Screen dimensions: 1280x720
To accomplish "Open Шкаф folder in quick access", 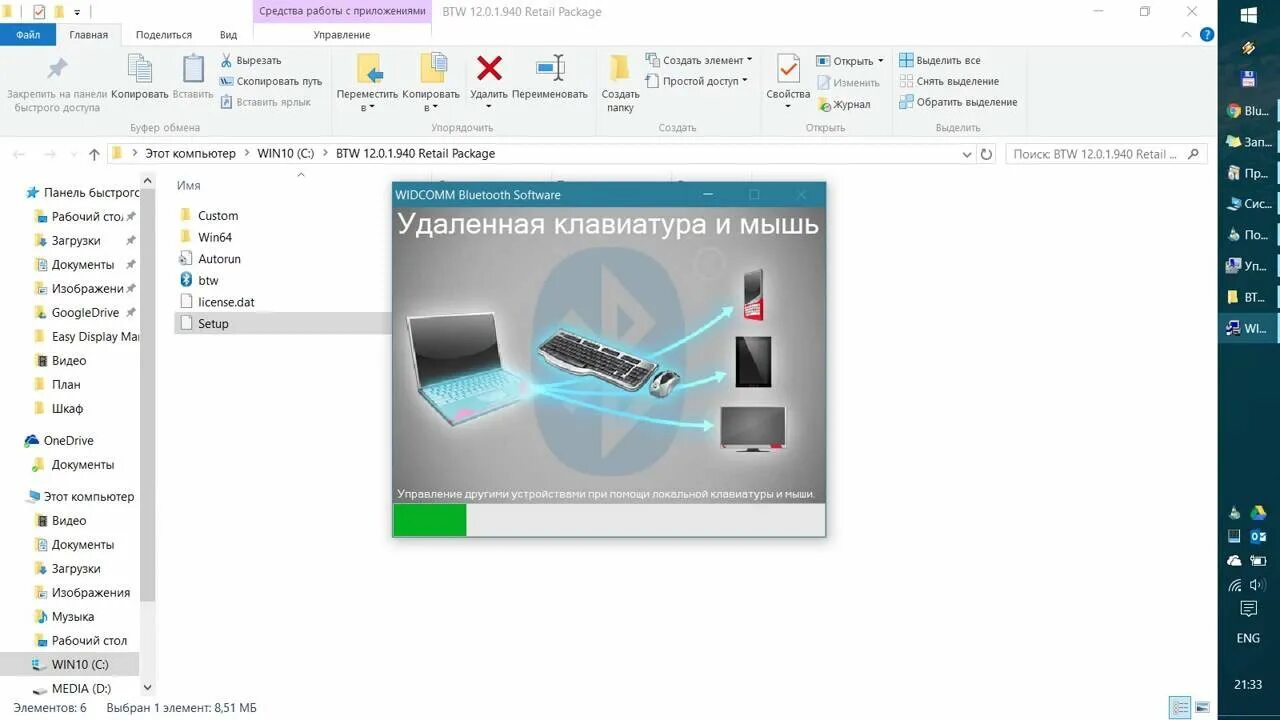I will [67, 409].
